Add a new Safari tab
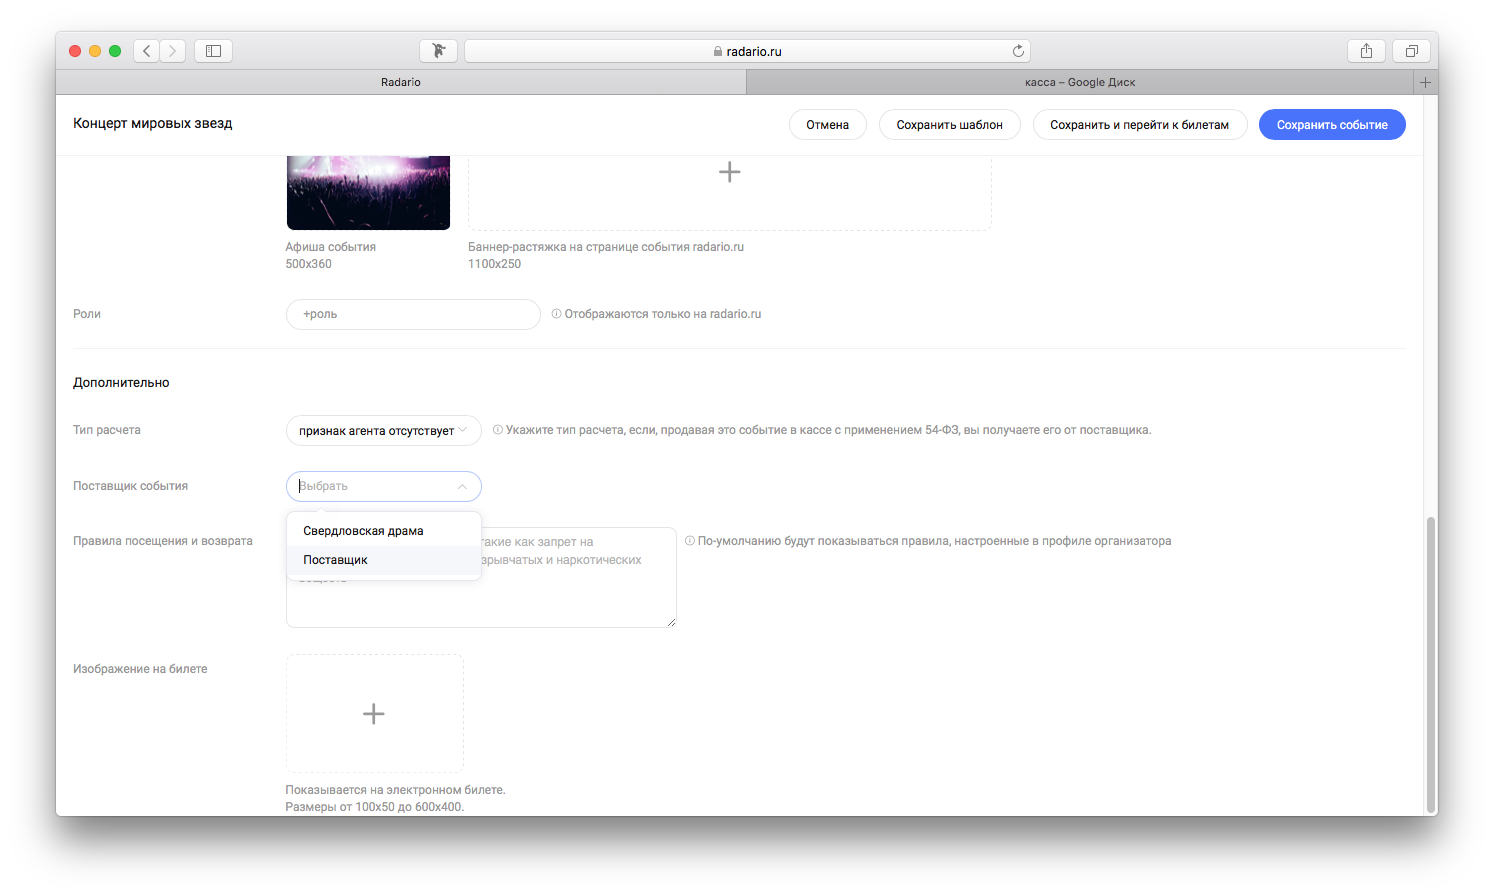The height and width of the screenshot is (896, 1494). pos(1426,82)
